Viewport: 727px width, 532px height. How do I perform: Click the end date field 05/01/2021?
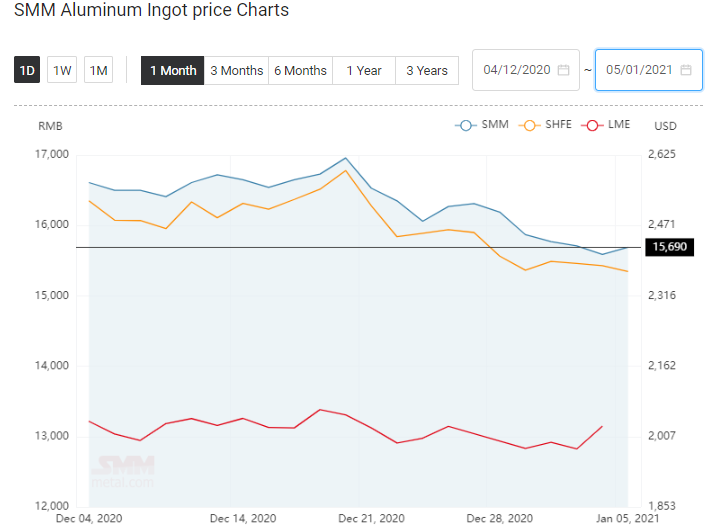649,70
